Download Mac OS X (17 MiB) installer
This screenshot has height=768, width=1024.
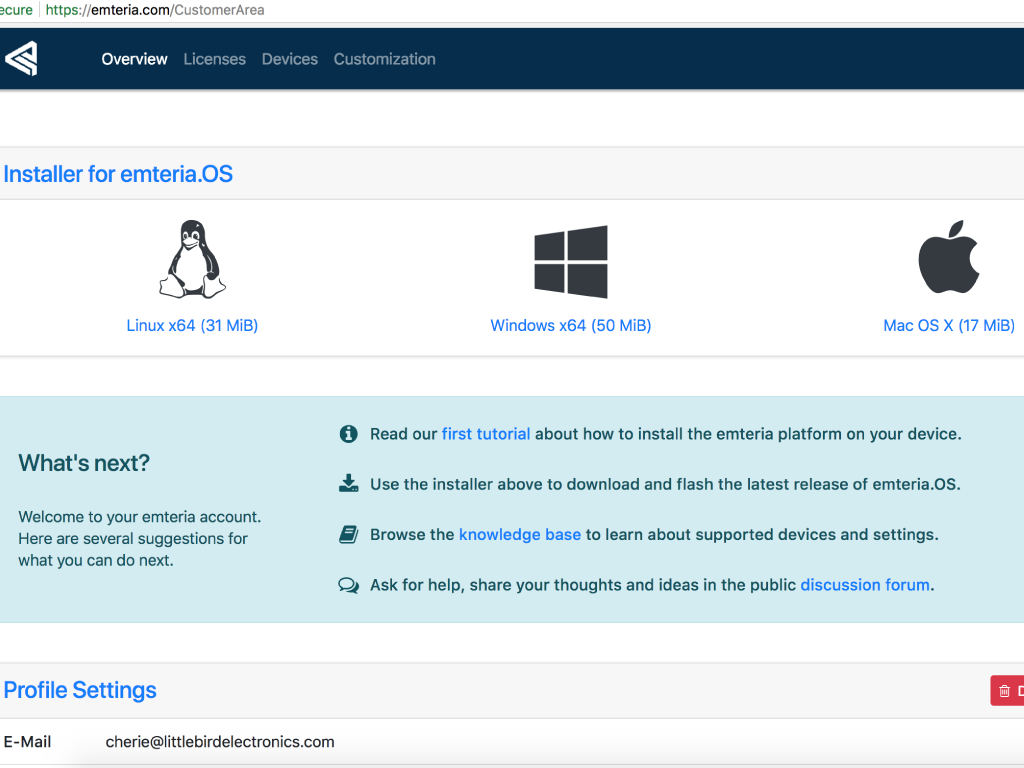click(949, 325)
